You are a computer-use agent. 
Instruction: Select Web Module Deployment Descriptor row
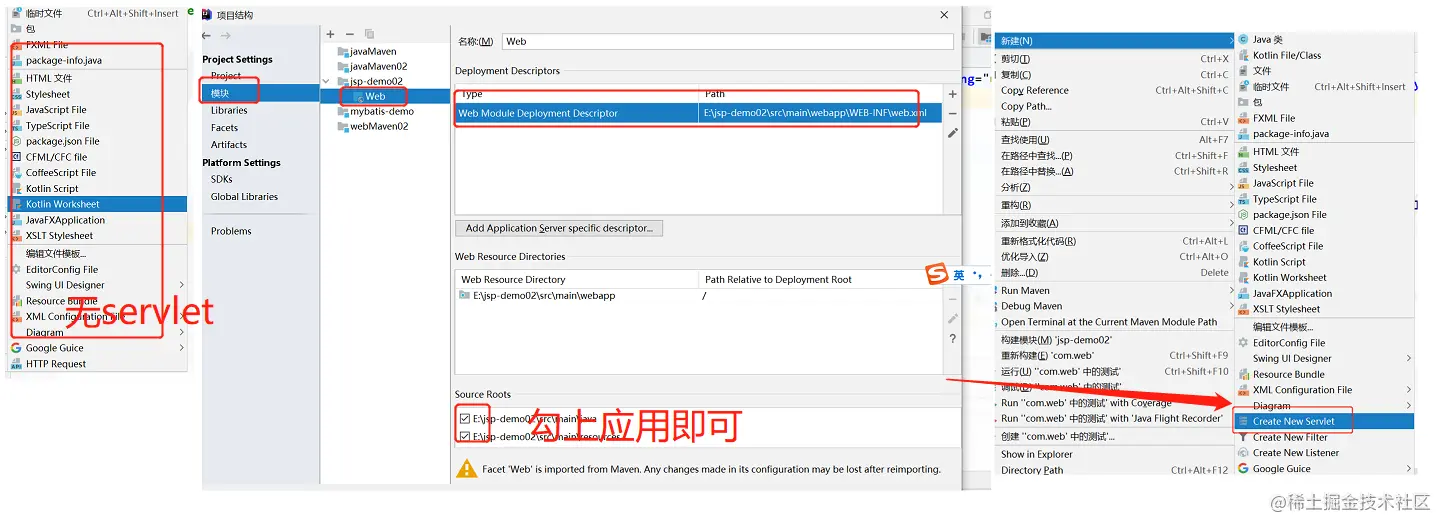[698, 113]
